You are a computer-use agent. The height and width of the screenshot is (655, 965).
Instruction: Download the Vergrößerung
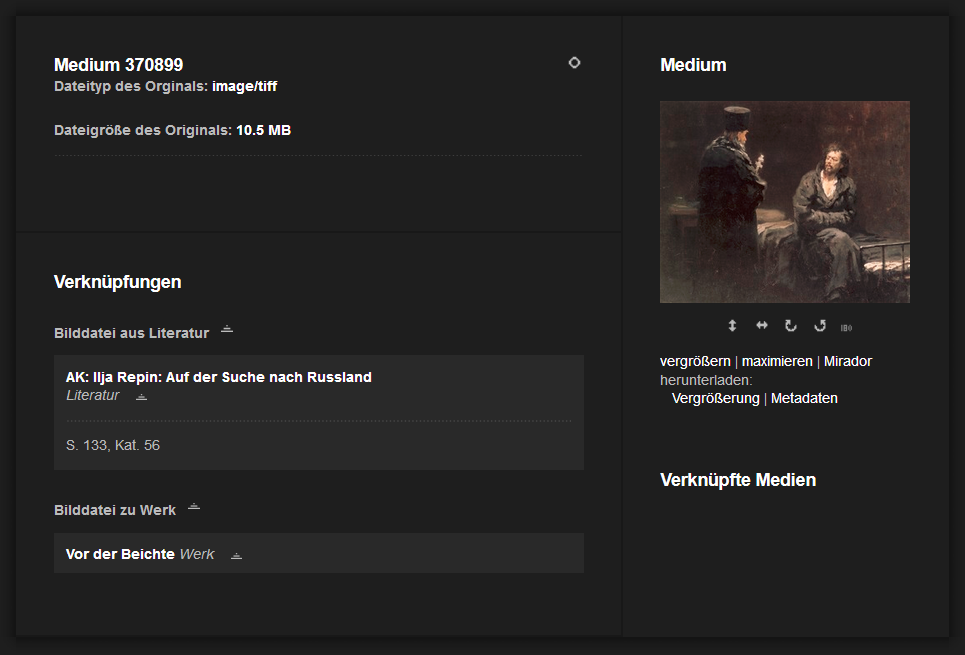pyautogui.click(x=715, y=398)
